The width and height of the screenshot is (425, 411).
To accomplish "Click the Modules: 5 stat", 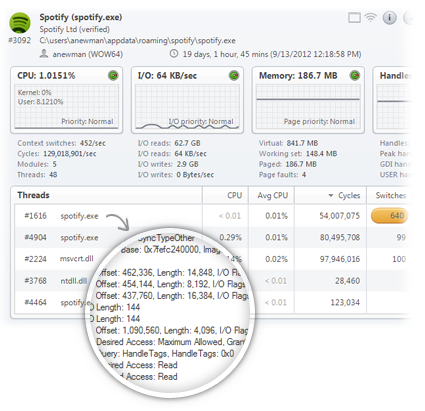I will click(x=37, y=164).
